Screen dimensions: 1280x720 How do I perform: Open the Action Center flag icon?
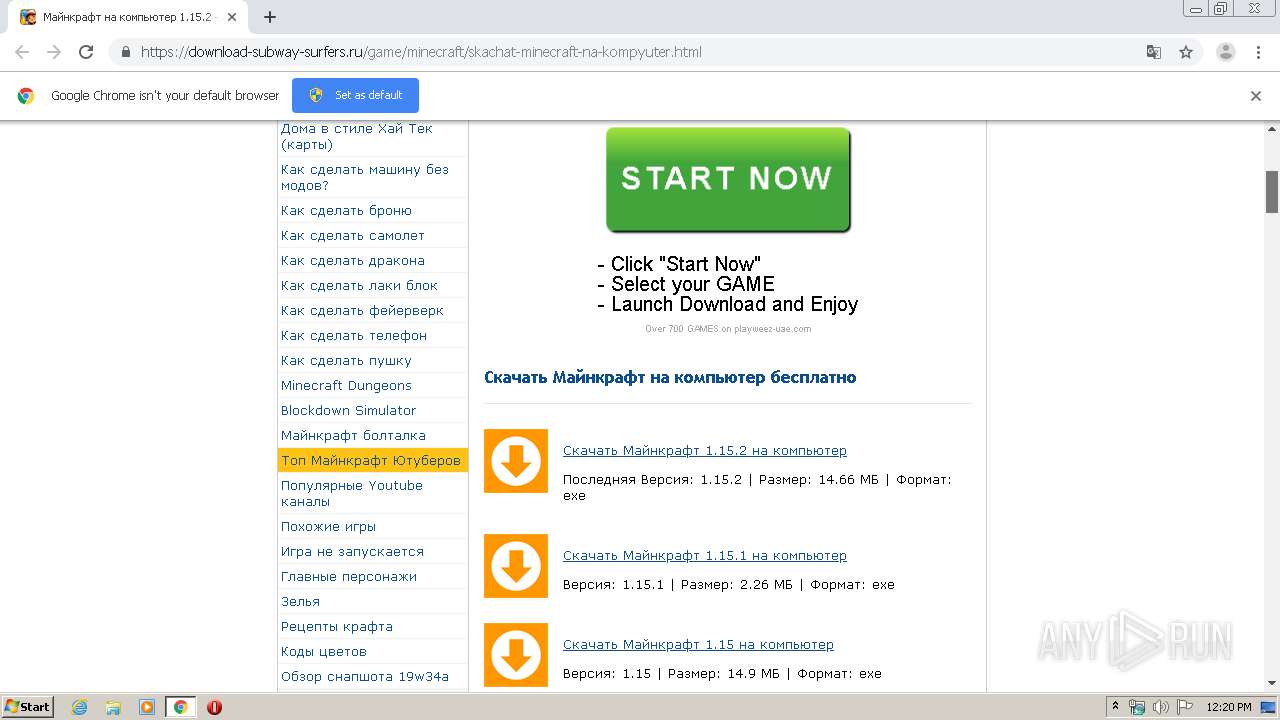1183,707
